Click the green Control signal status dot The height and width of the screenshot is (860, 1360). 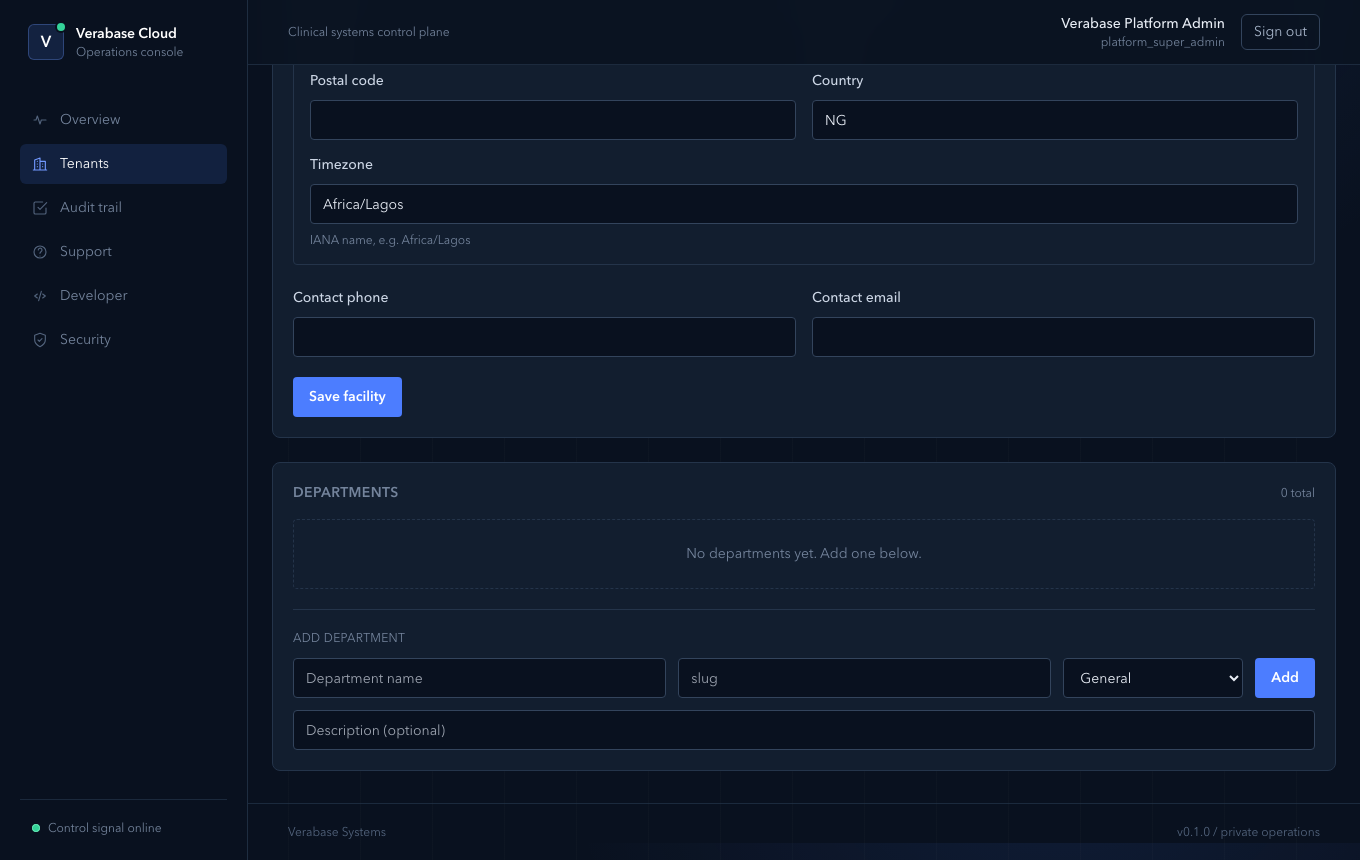pyautogui.click(x=36, y=828)
